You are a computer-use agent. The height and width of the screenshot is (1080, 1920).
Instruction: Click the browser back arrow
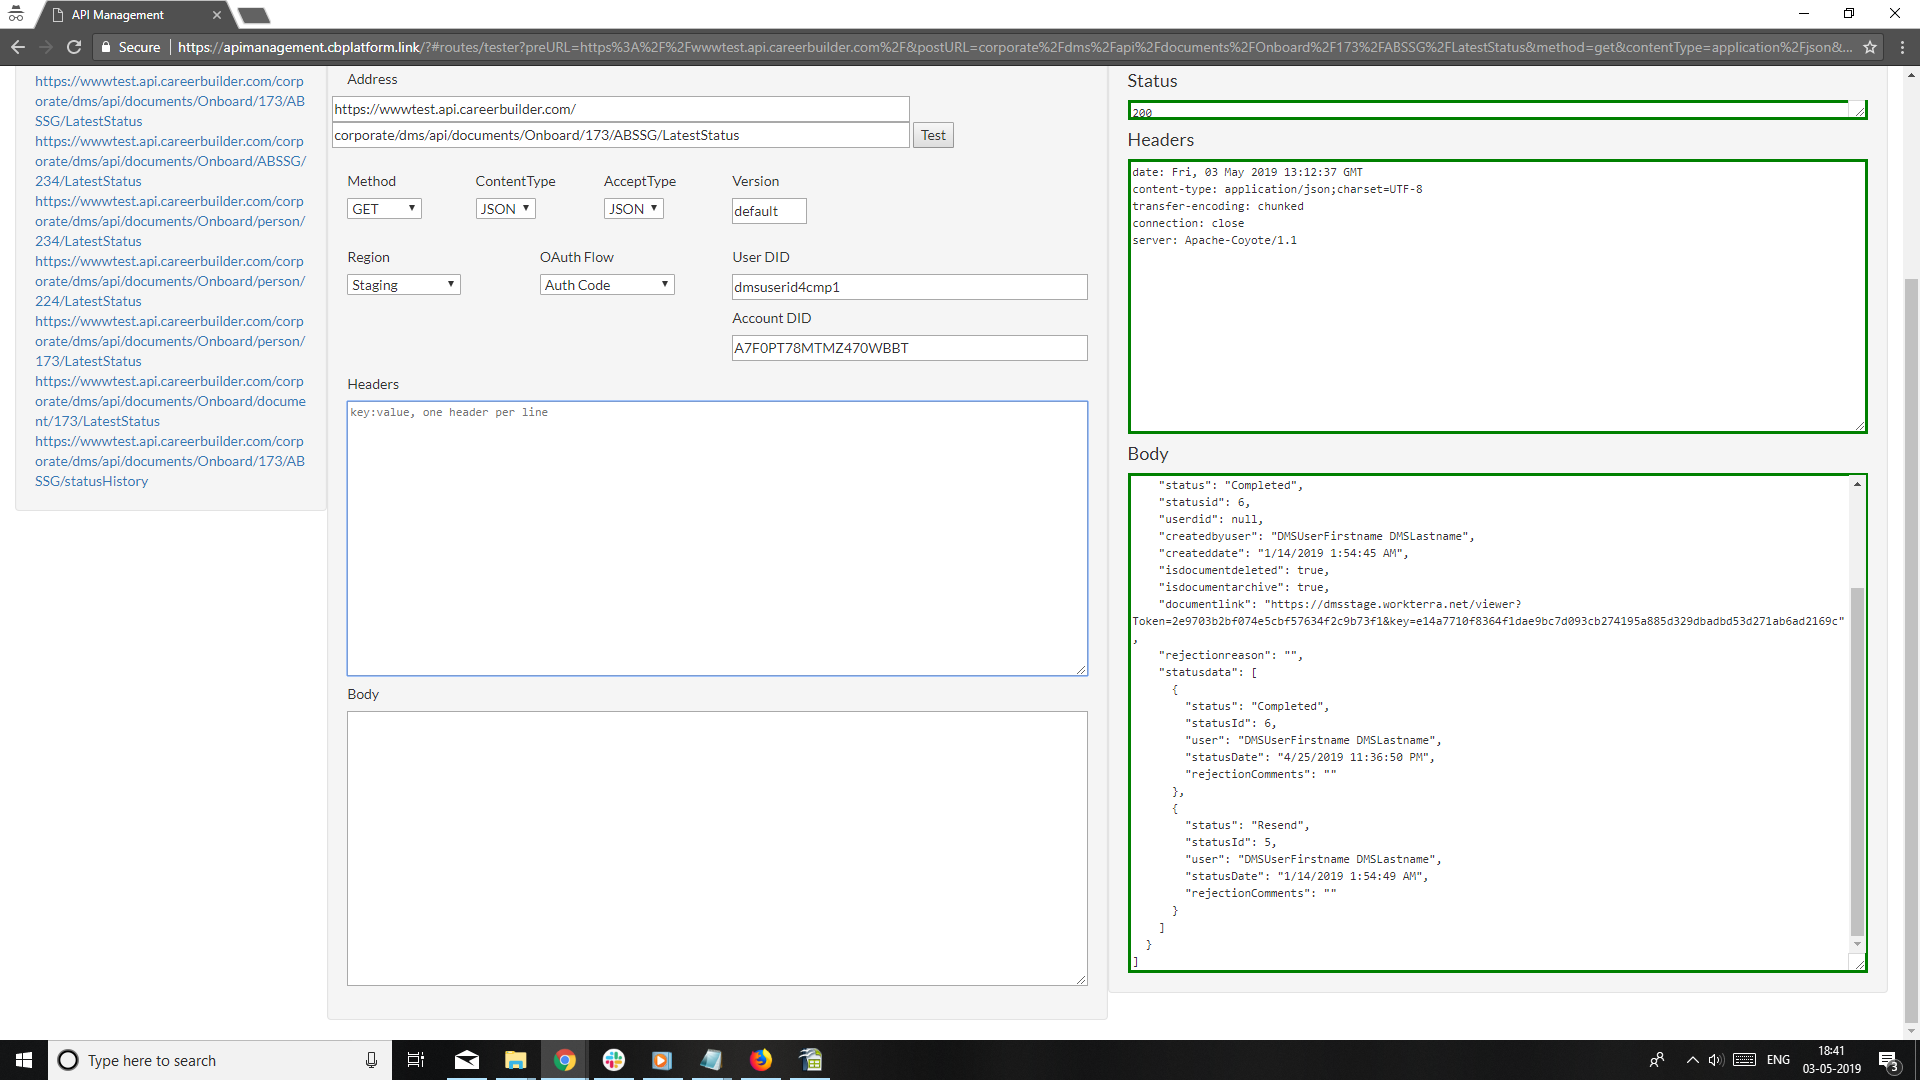[x=18, y=47]
